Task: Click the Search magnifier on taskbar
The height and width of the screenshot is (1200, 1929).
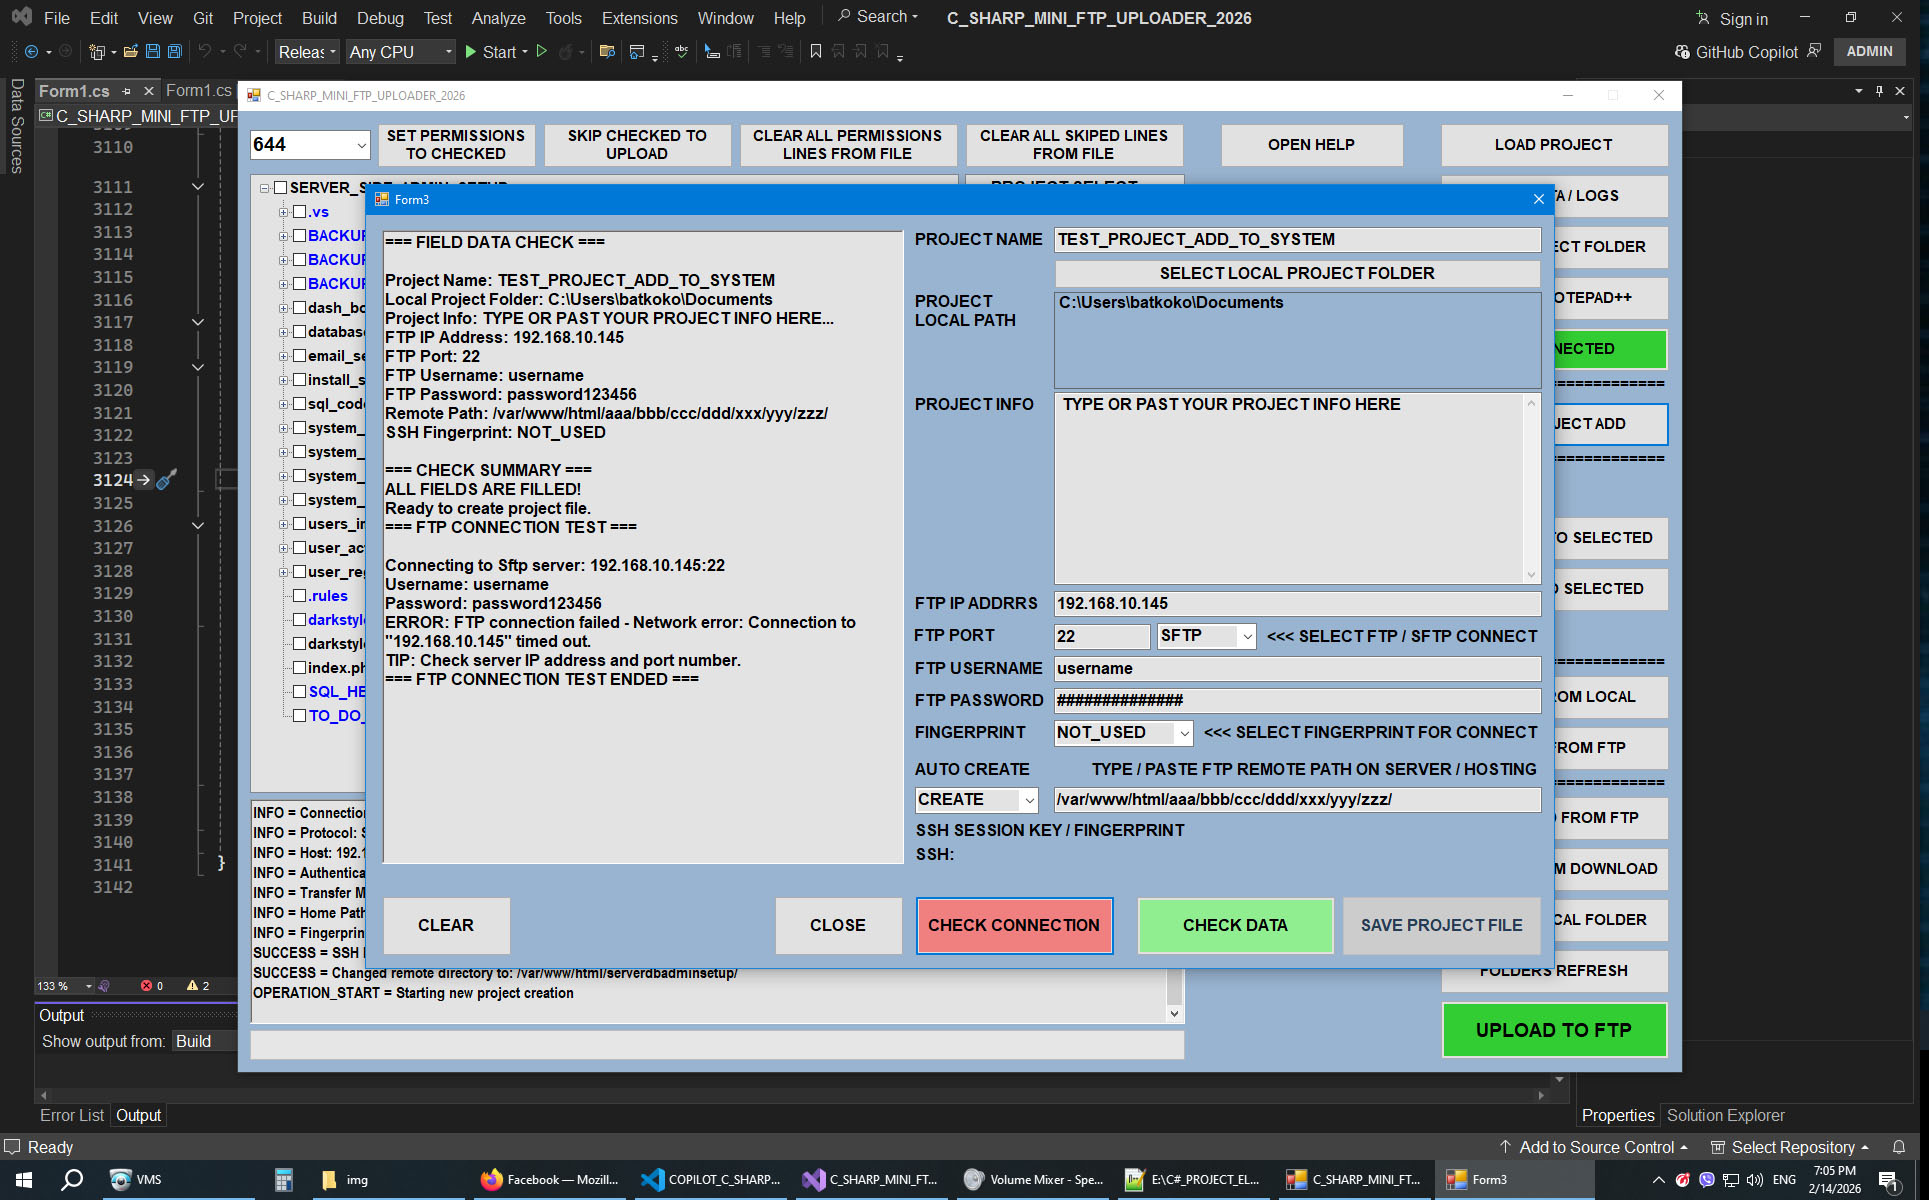Action: (x=72, y=1180)
